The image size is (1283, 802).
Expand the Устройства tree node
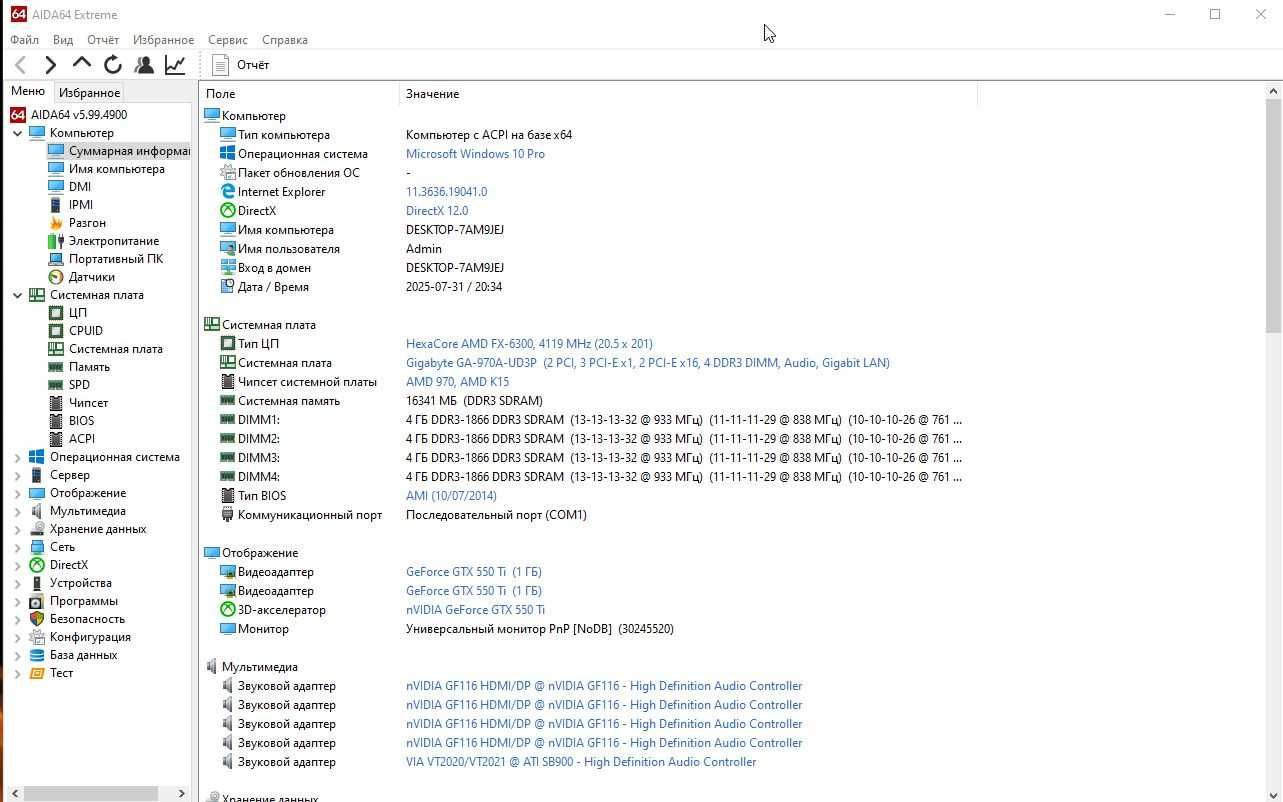[x=17, y=583]
